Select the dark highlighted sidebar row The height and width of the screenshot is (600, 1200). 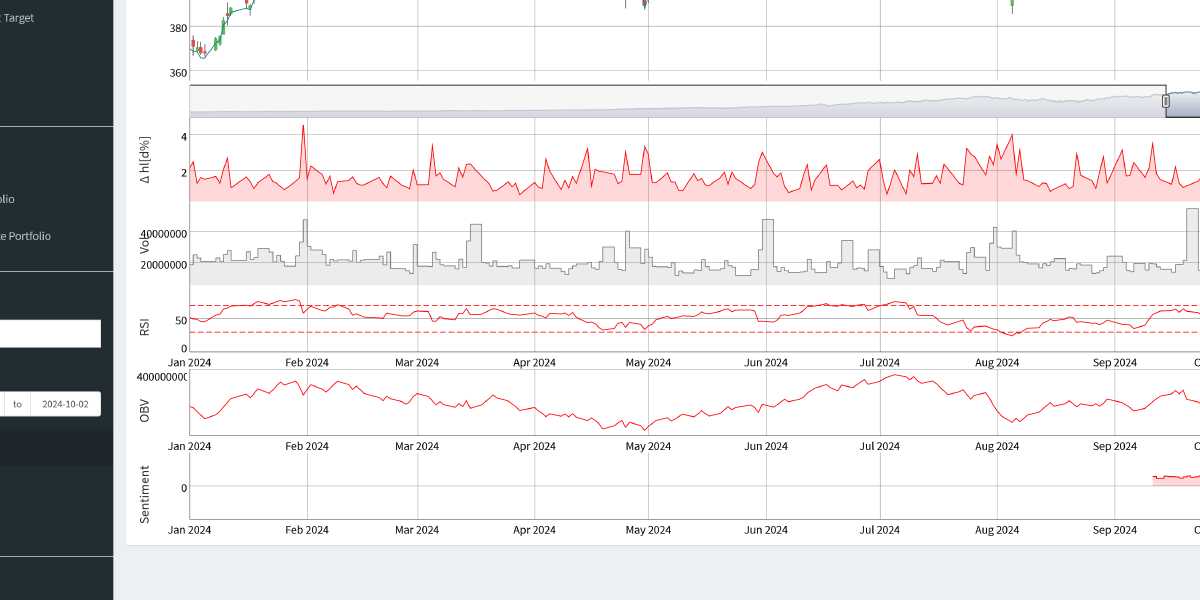[56, 448]
